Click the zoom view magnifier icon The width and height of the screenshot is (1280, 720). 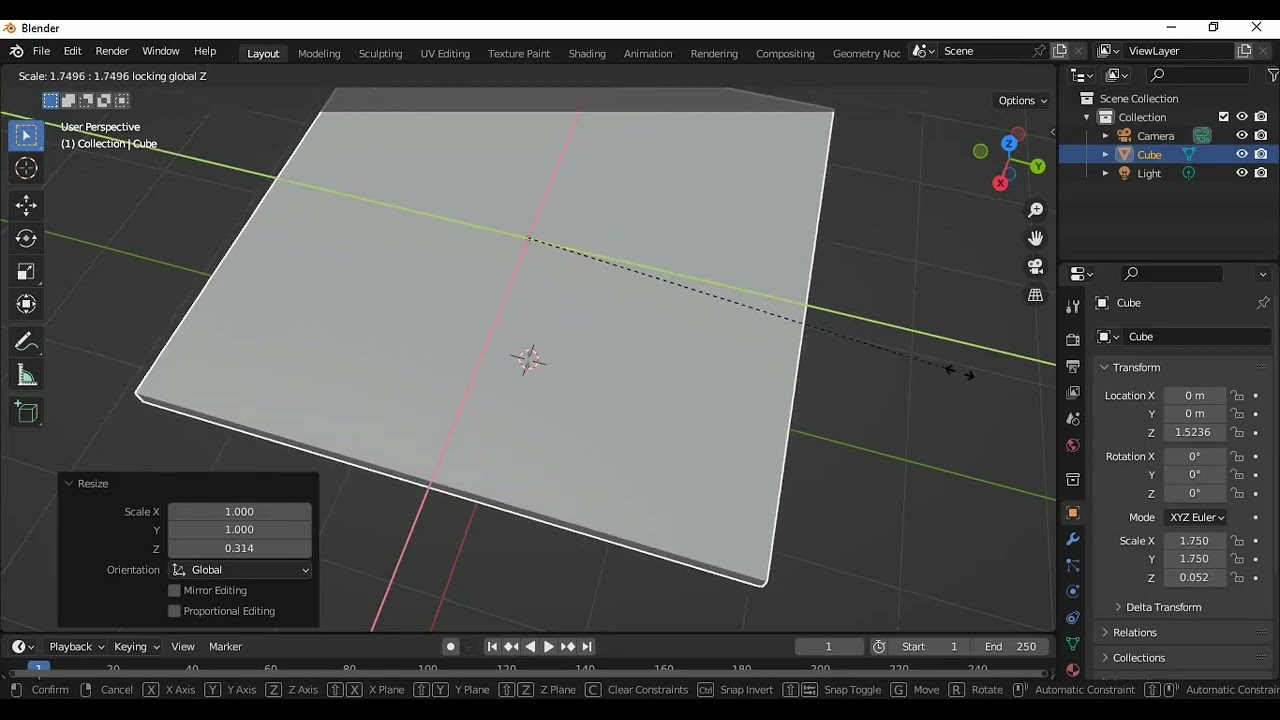[1036, 210]
